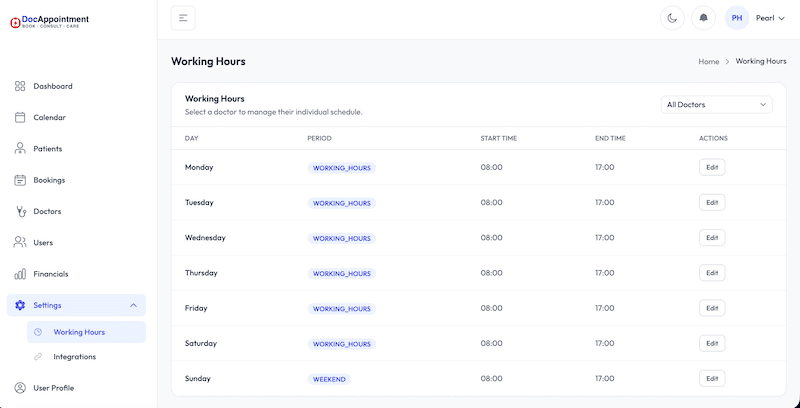Edit Saturday working hours
The height and width of the screenshot is (408, 800).
(712, 343)
